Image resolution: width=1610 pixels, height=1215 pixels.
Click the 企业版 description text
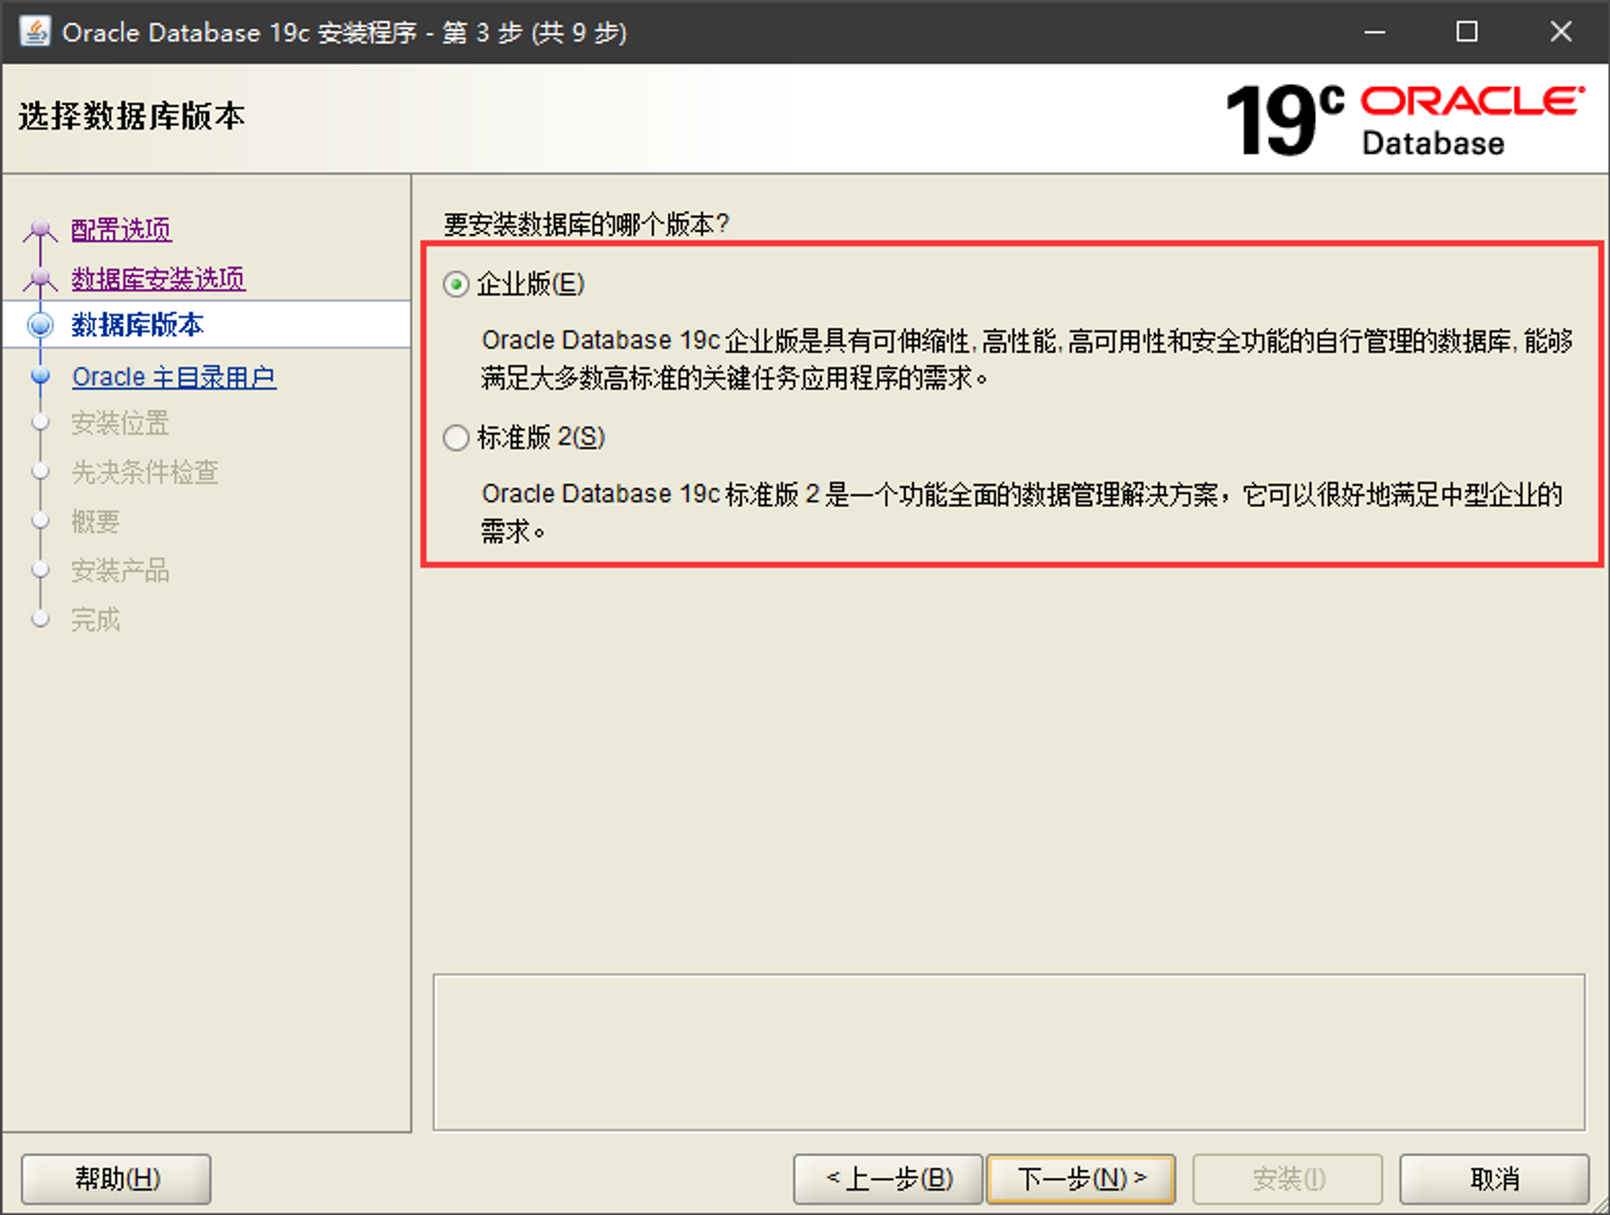[1026, 360]
